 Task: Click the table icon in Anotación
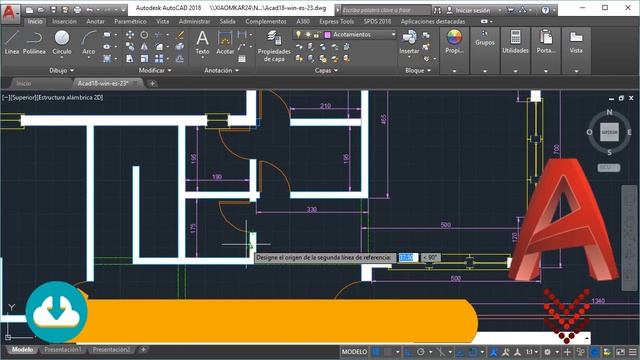point(242,59)
